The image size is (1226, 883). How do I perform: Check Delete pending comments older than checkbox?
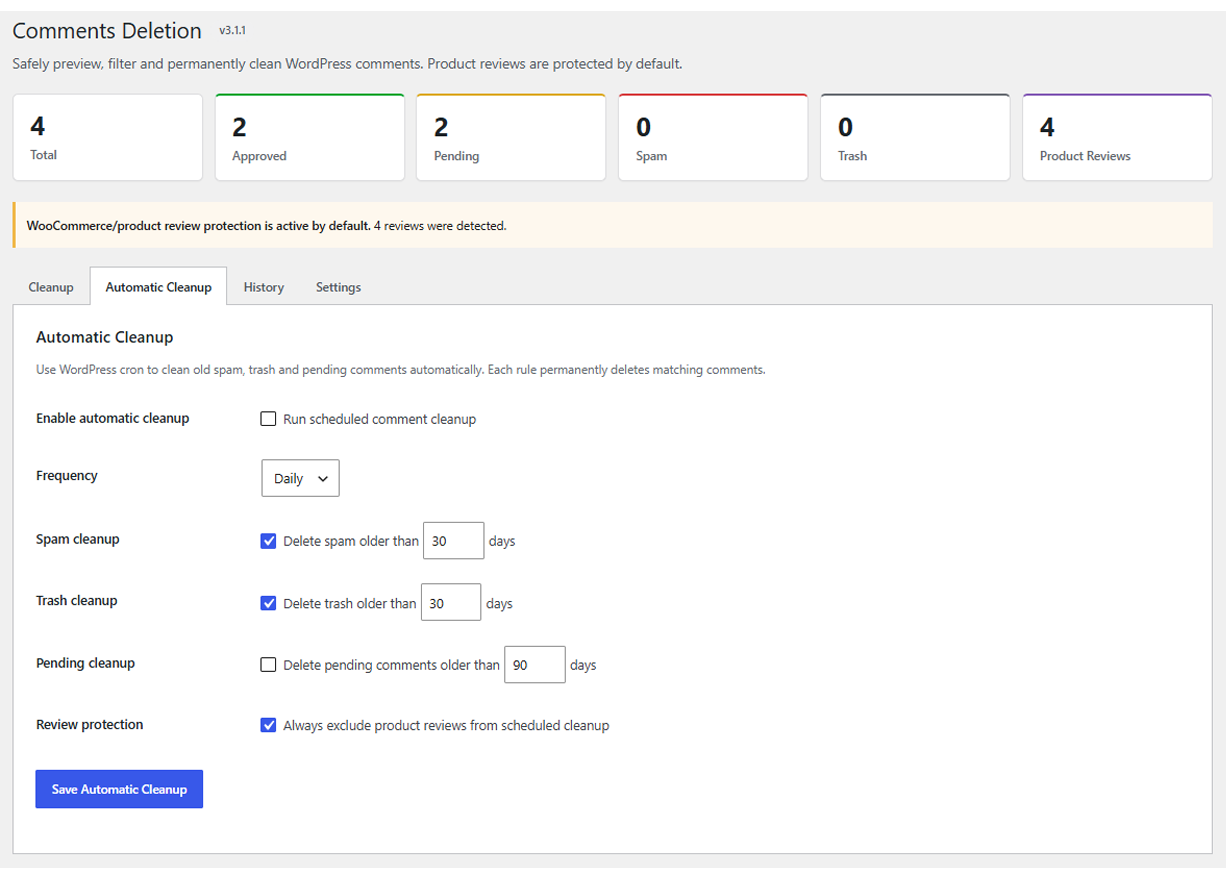click(268, 665)
